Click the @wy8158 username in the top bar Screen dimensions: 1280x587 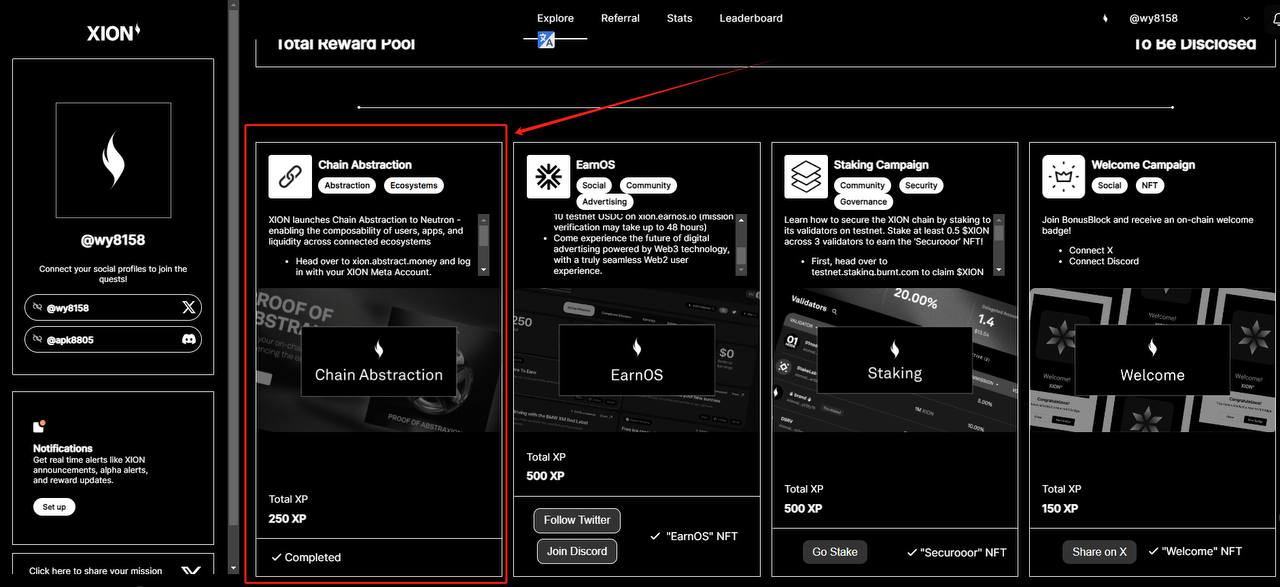(1151, 18)
